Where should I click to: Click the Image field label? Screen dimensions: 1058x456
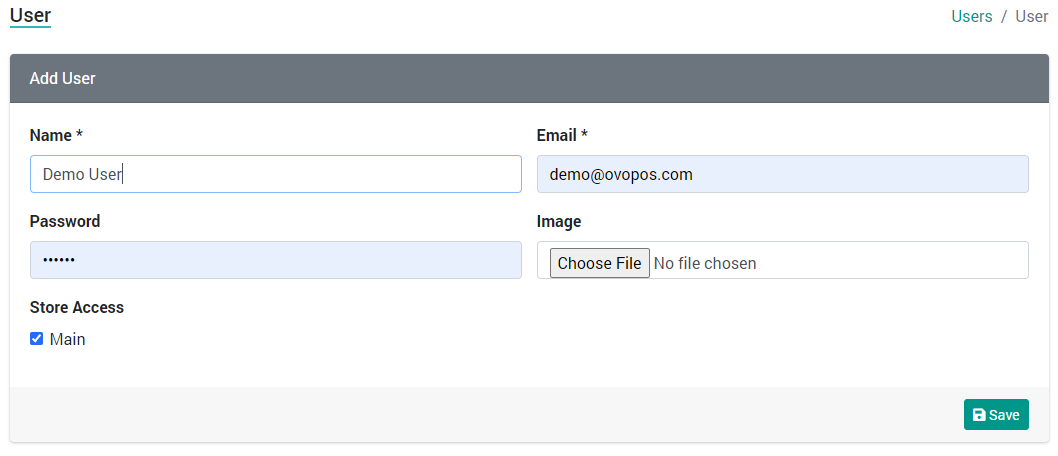559,221
